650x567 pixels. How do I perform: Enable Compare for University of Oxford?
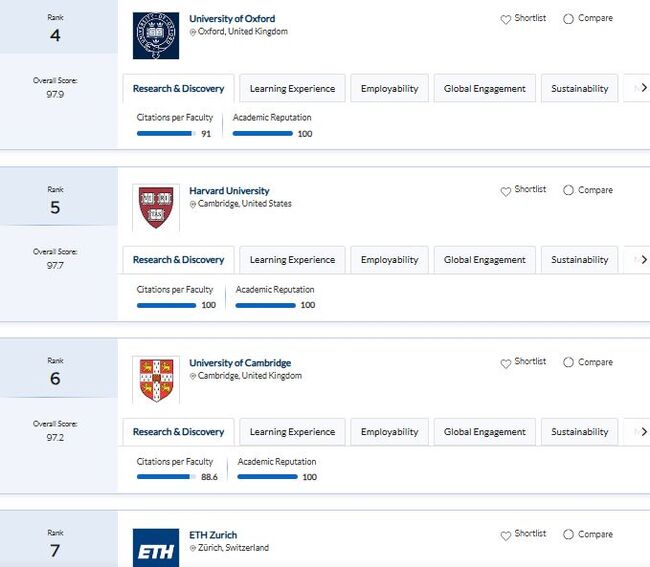[x=569, y=19]
